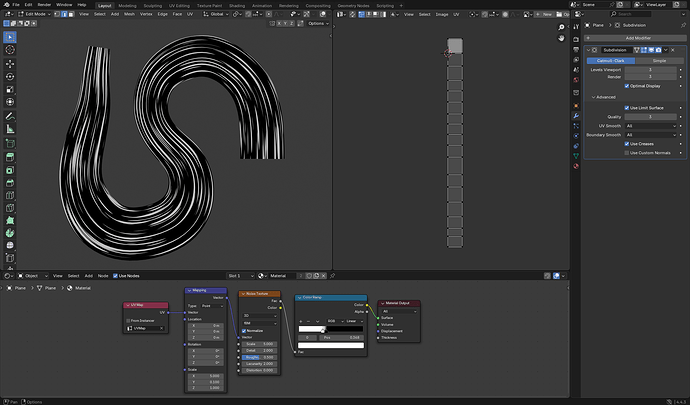This screenshot has height=405, width=690.
Task: Add color stop in Color Ramp
Action: [301, 321]
